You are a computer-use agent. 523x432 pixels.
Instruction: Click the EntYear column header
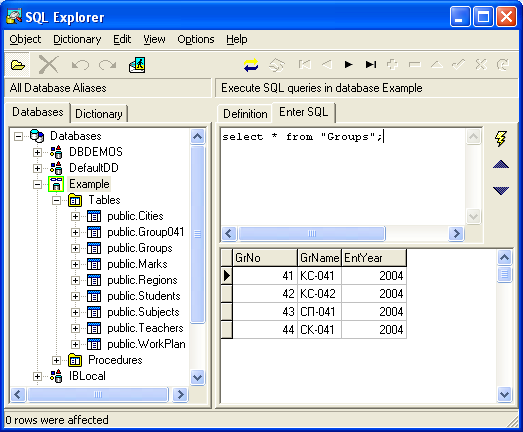(374, 258)
